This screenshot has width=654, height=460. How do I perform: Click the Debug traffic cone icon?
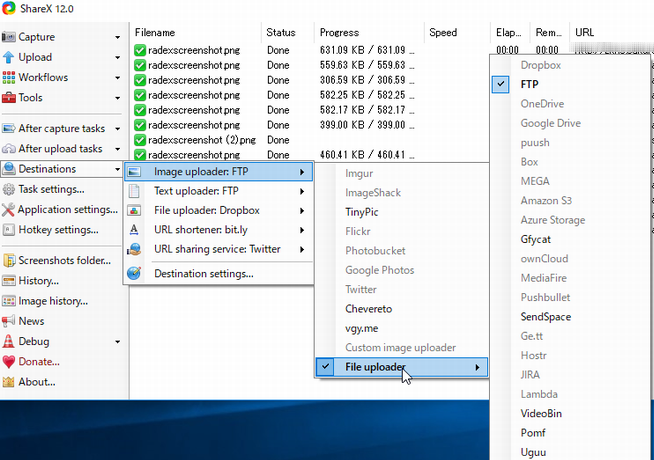(9, 341)
